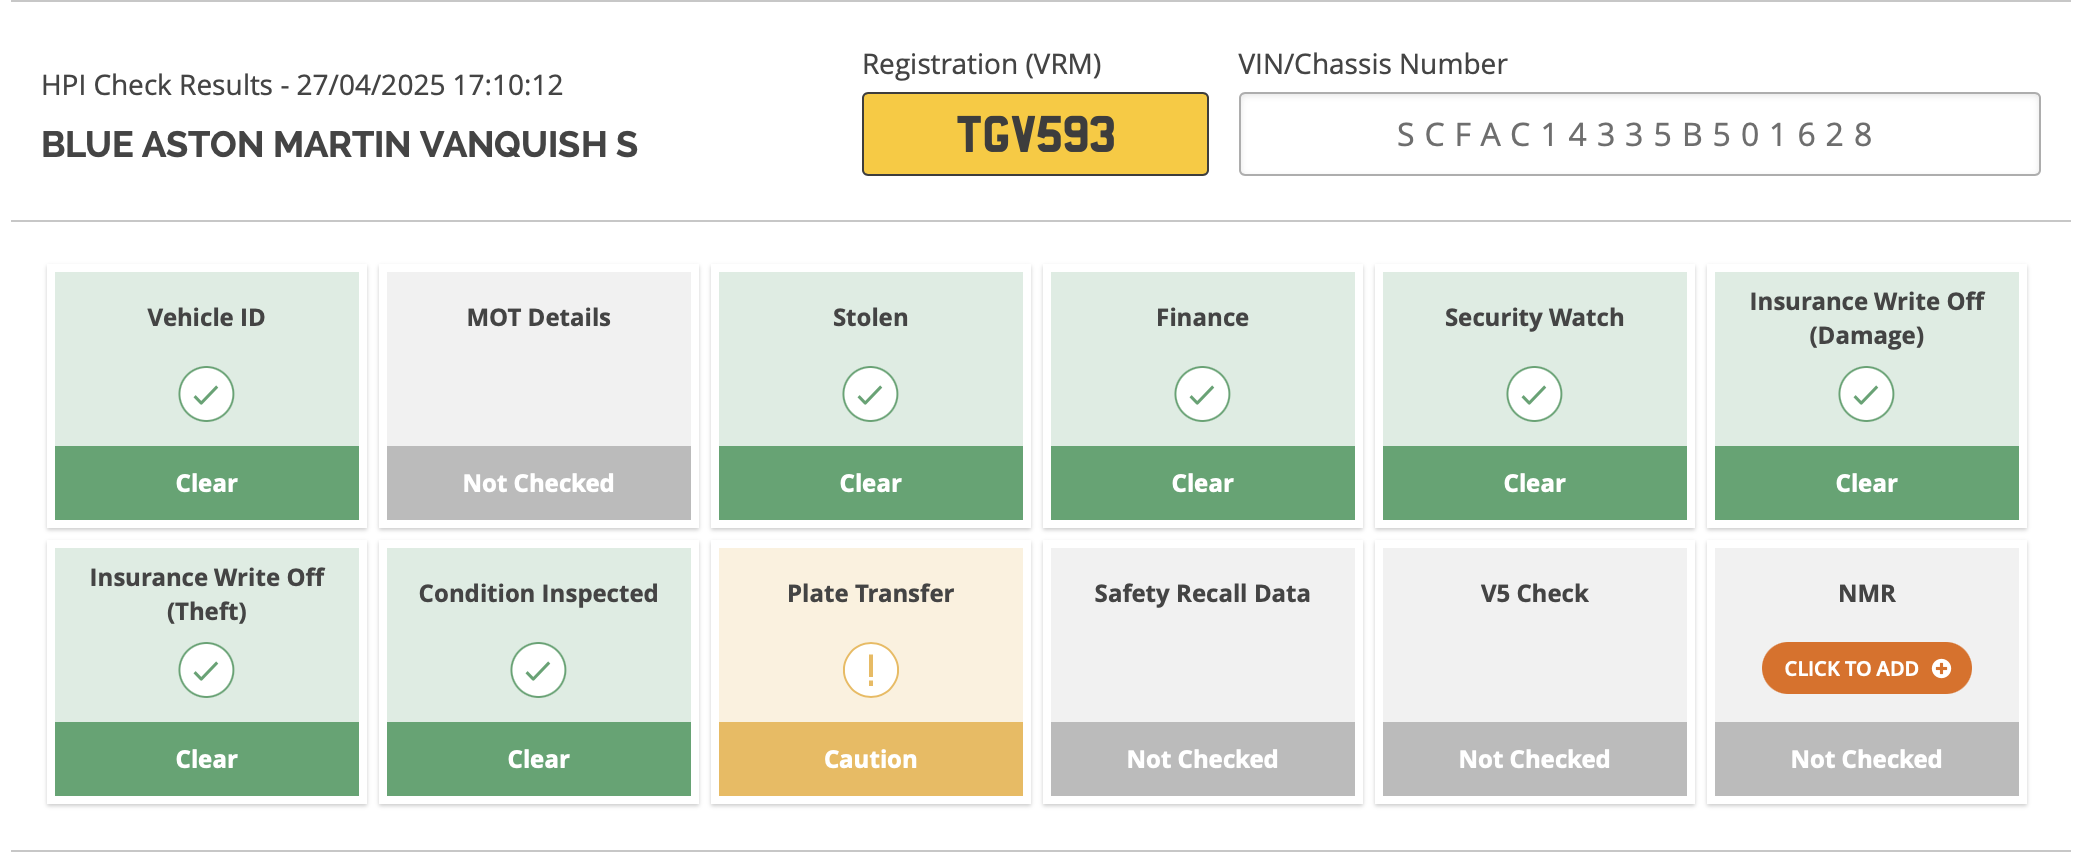Select the TGV593 registration plate field
Viewport: 2084px width, 854px height.
point(1035,134)
